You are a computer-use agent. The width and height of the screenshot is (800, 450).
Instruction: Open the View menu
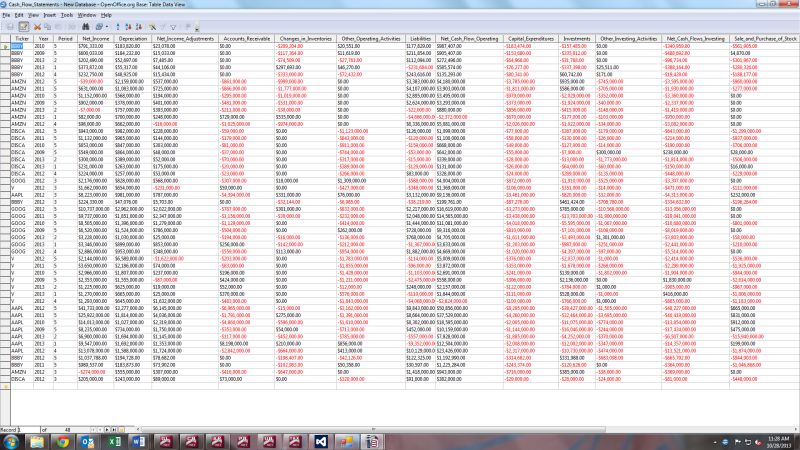click(x=33, y=15)
